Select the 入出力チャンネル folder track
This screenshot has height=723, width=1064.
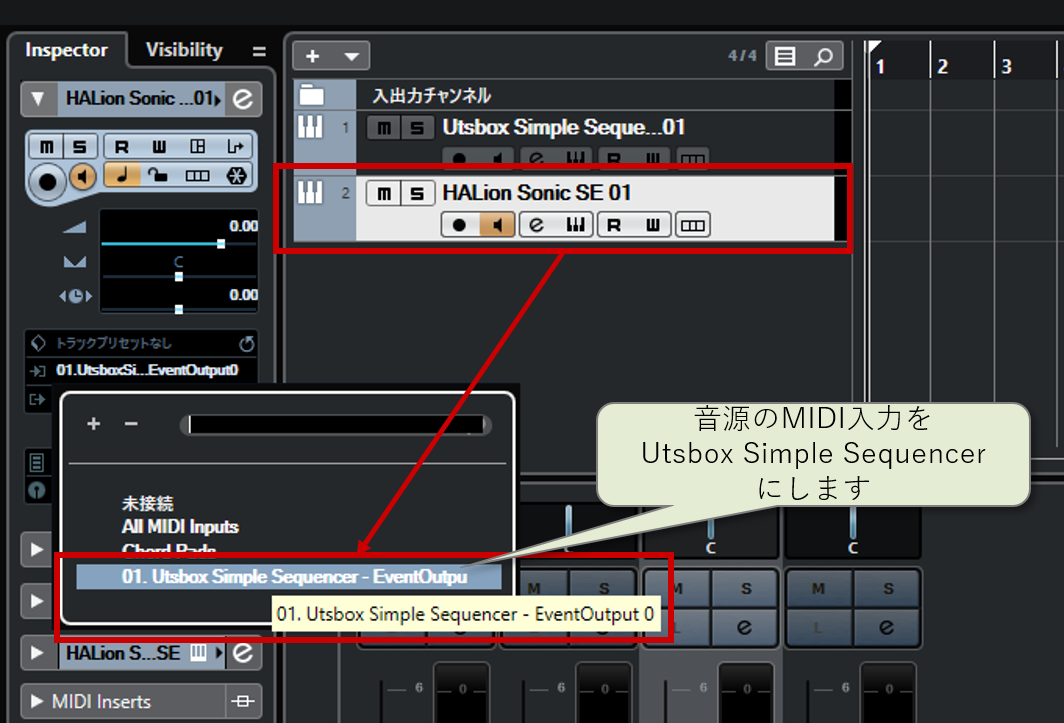click(432, 96)
